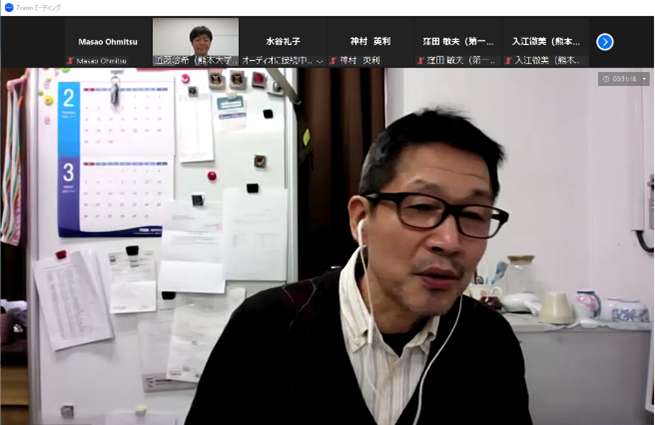Click muted mic icon for Masao Ohmitsu

pos(70,61)
